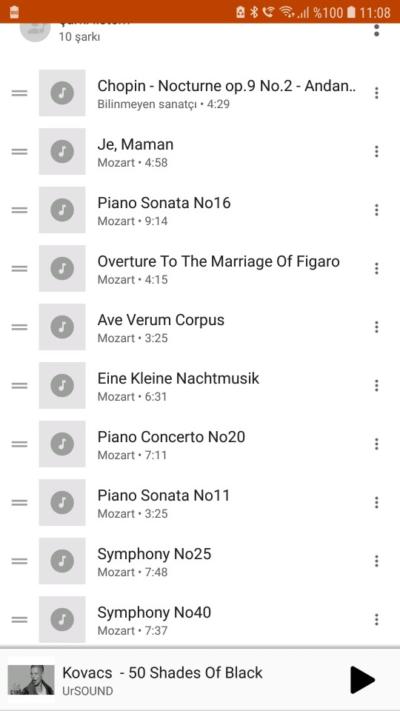Tap the music note icon of Symphony No25
400x711 pixels.
62,561
